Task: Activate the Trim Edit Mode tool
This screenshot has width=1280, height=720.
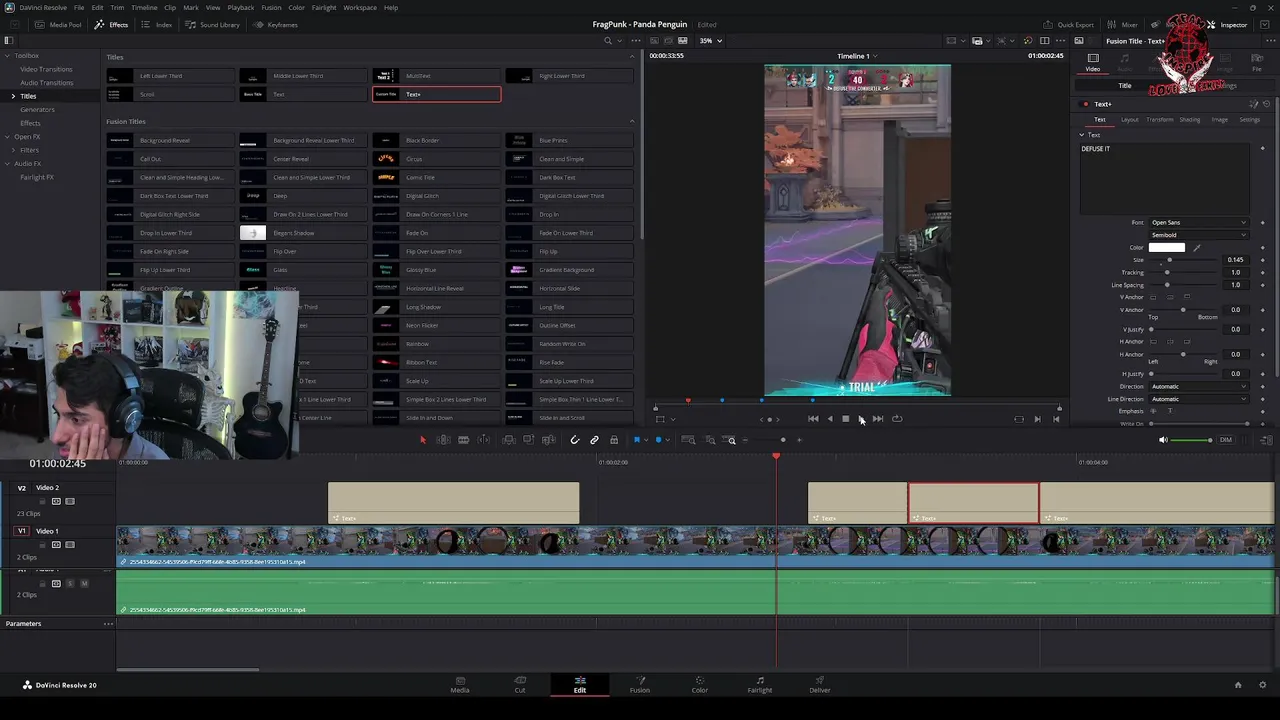Action: (443, 440)
